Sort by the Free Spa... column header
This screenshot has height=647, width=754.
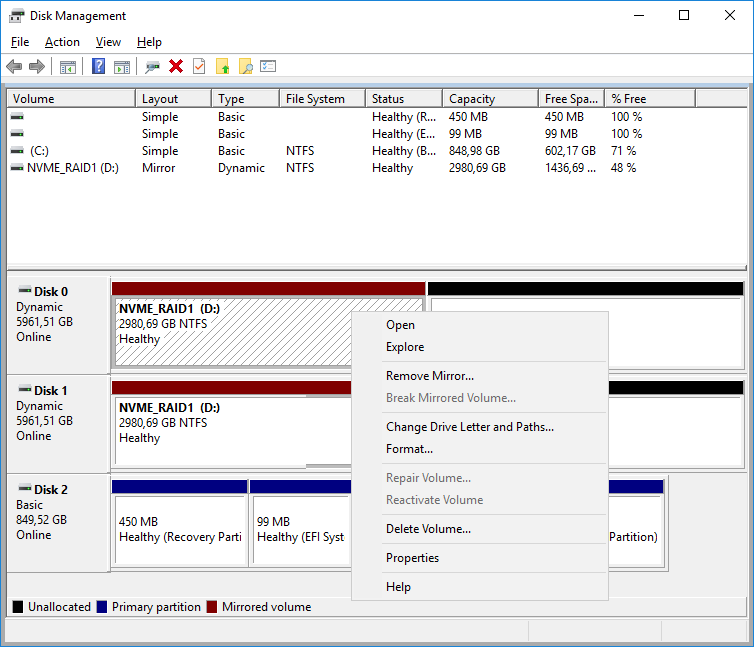[x=572, y=99]
